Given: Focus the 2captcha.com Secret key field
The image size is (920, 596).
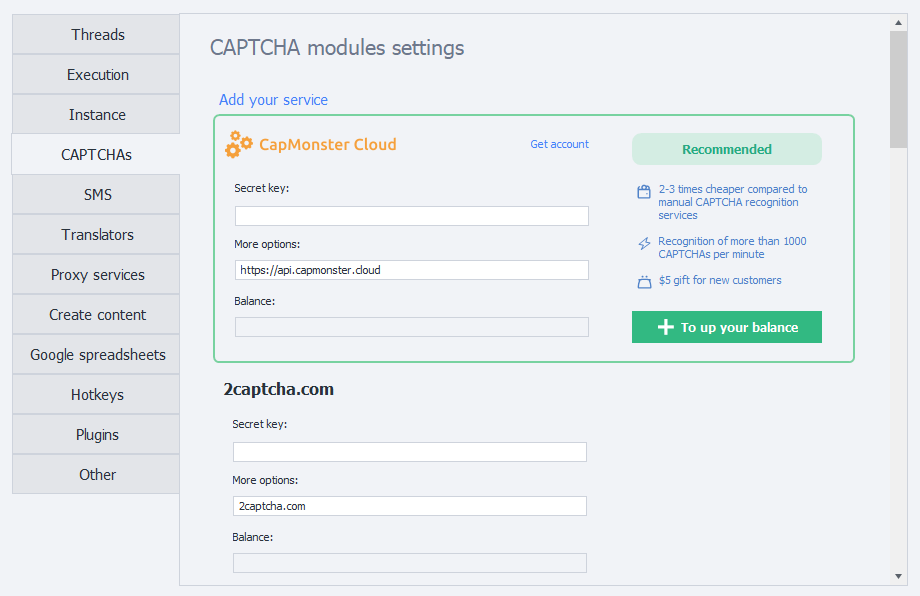Looking at the screenshot, I should tap(409, 452).
